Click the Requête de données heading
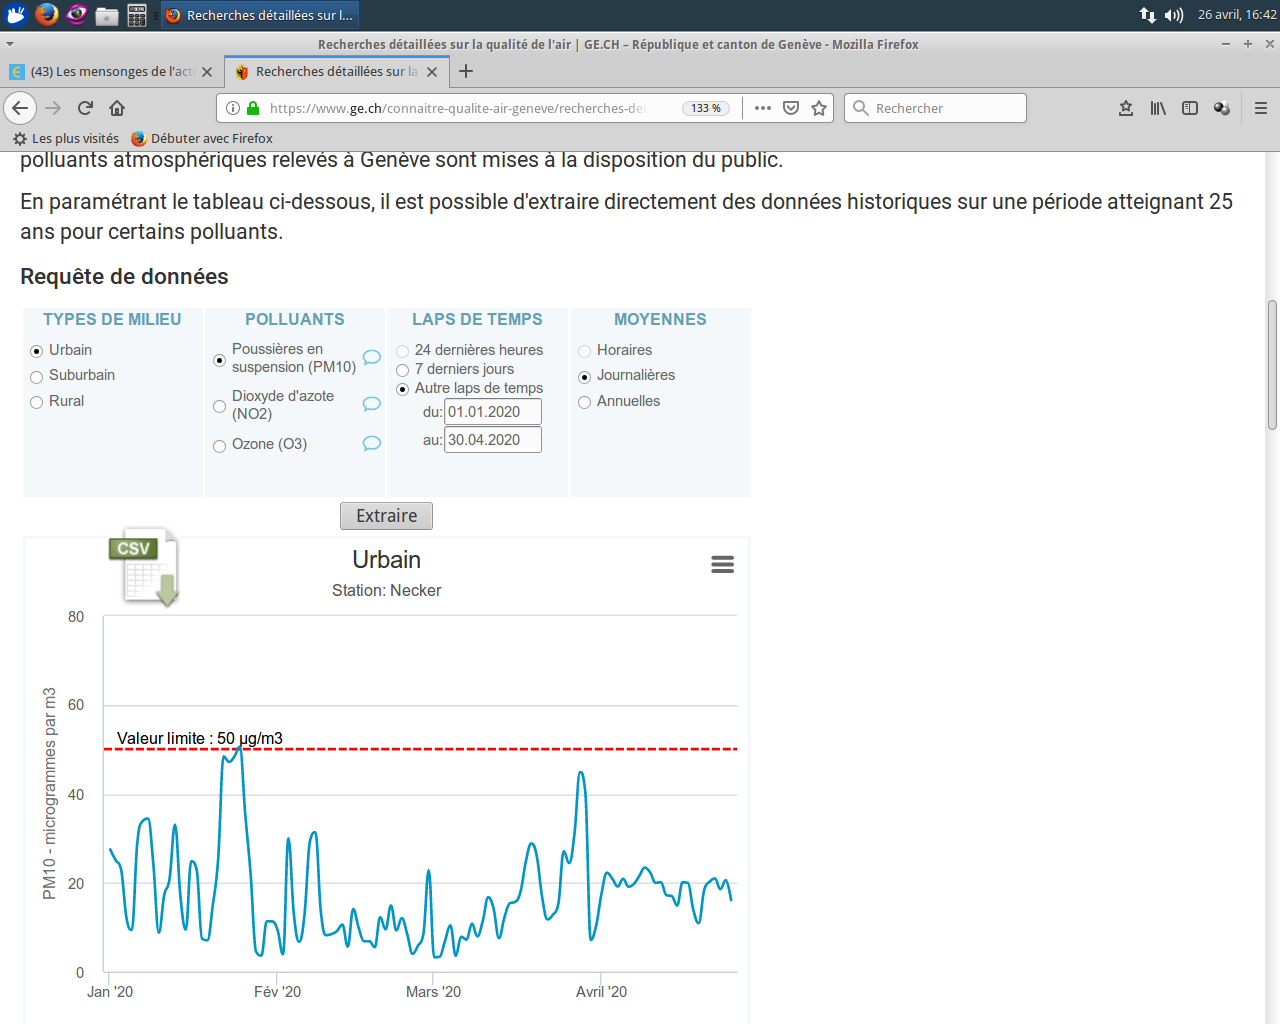 124,277
